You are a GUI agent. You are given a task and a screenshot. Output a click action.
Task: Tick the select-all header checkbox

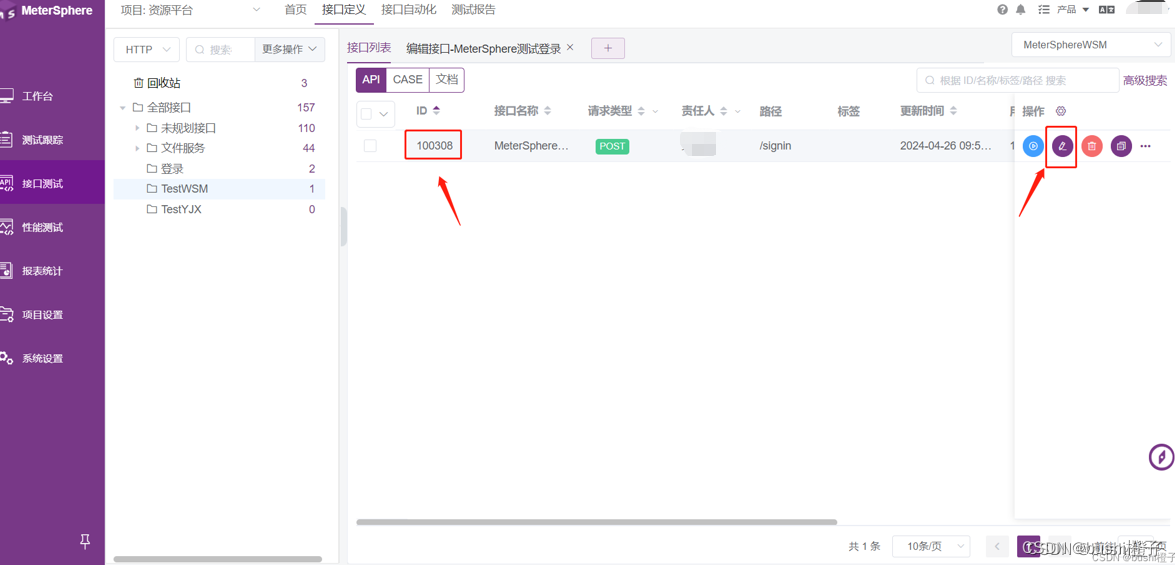click(366, 114)
